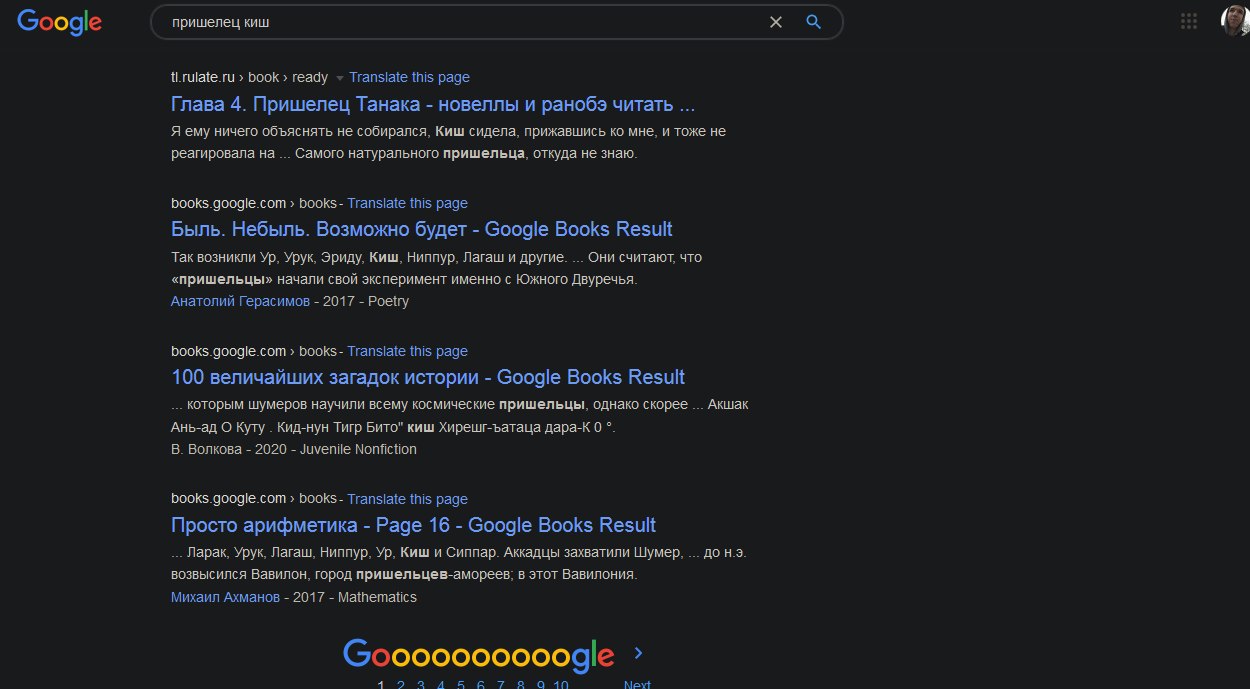Screen dimensions: 1250x689
Task: Click the magnifying glass search icon
Action: tap(814, 22)
